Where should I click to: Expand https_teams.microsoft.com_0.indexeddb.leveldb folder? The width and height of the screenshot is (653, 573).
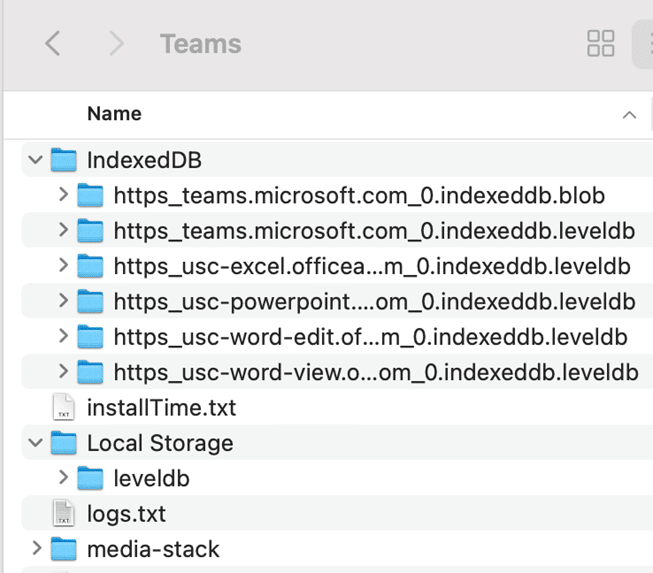pyautogui.click(x=64, y=230)
